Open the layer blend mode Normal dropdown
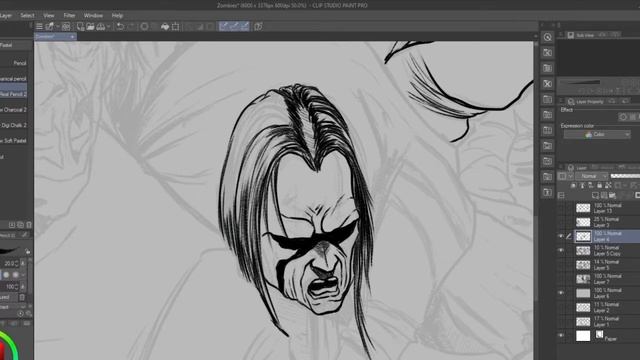The image size is (640, 360). click(x=591, y=176)
